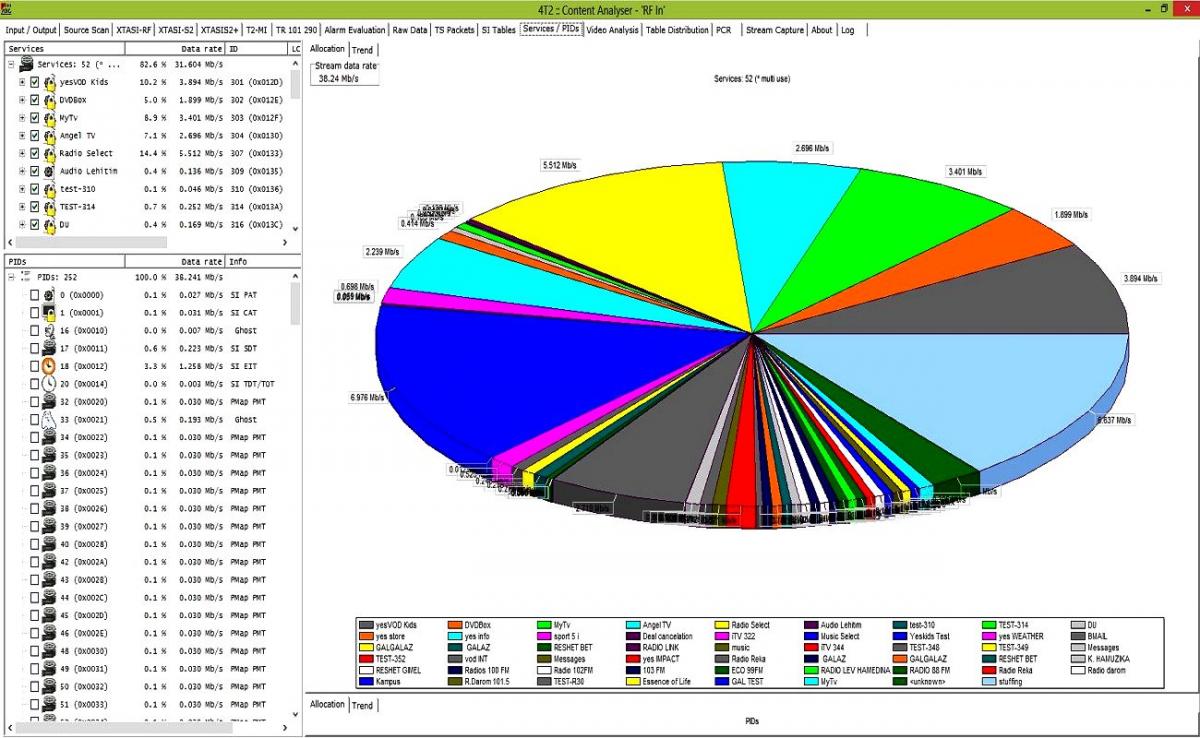Check the PID 17 (0x0011) checkbox
Viewport: 1200px width, 738px height.
tap(35, 348)
